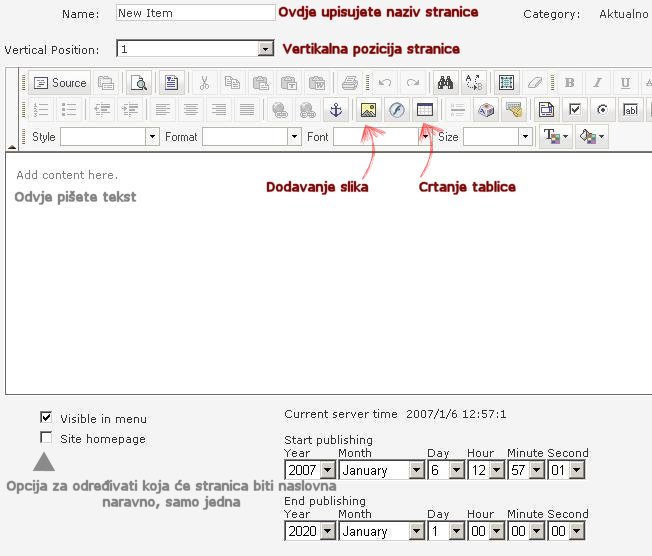Click the Insert Flash icon
This screenshot has width=652, height=556.
click(x=397, y=110)
